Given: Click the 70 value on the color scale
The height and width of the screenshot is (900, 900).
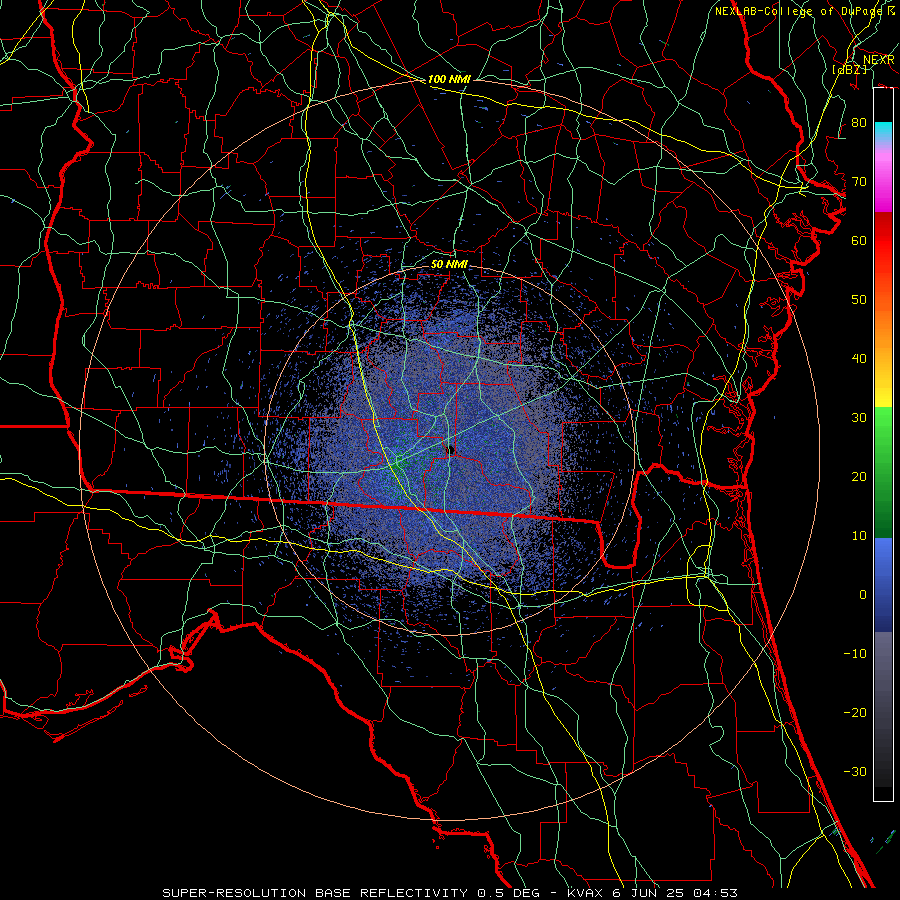Looking at the screenshot, I should click(x=859, y=182).
